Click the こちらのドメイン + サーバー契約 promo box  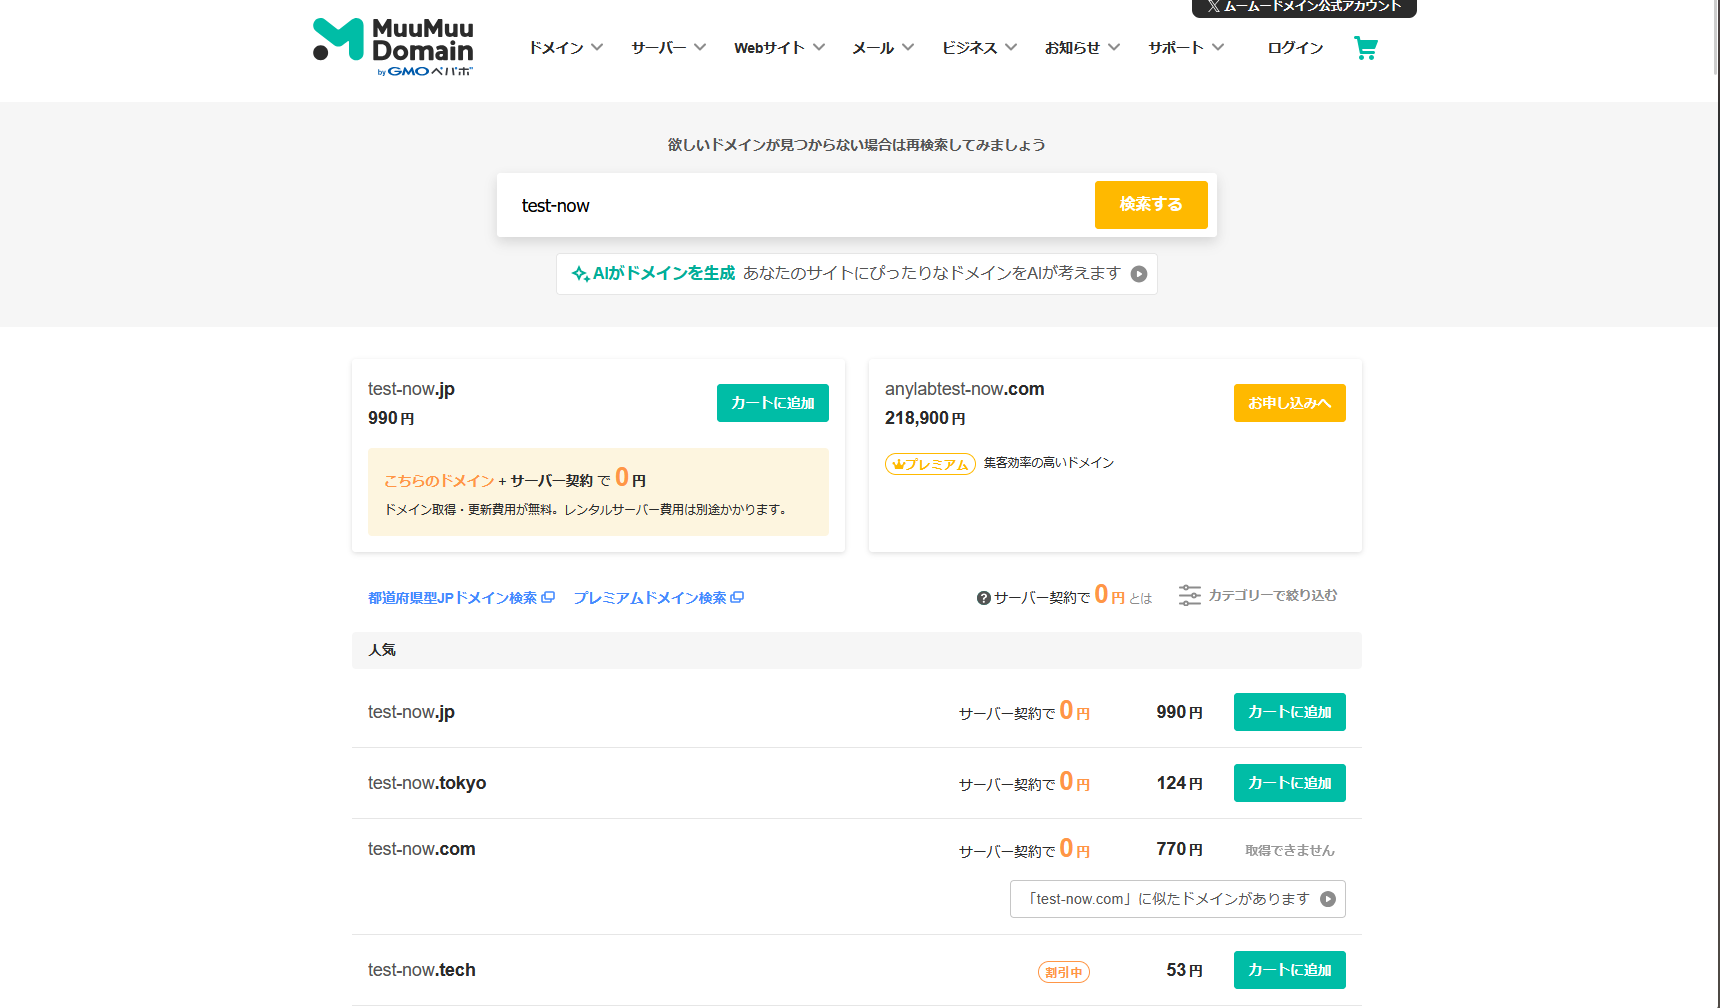pyautogui.click(x=598, y=492)
